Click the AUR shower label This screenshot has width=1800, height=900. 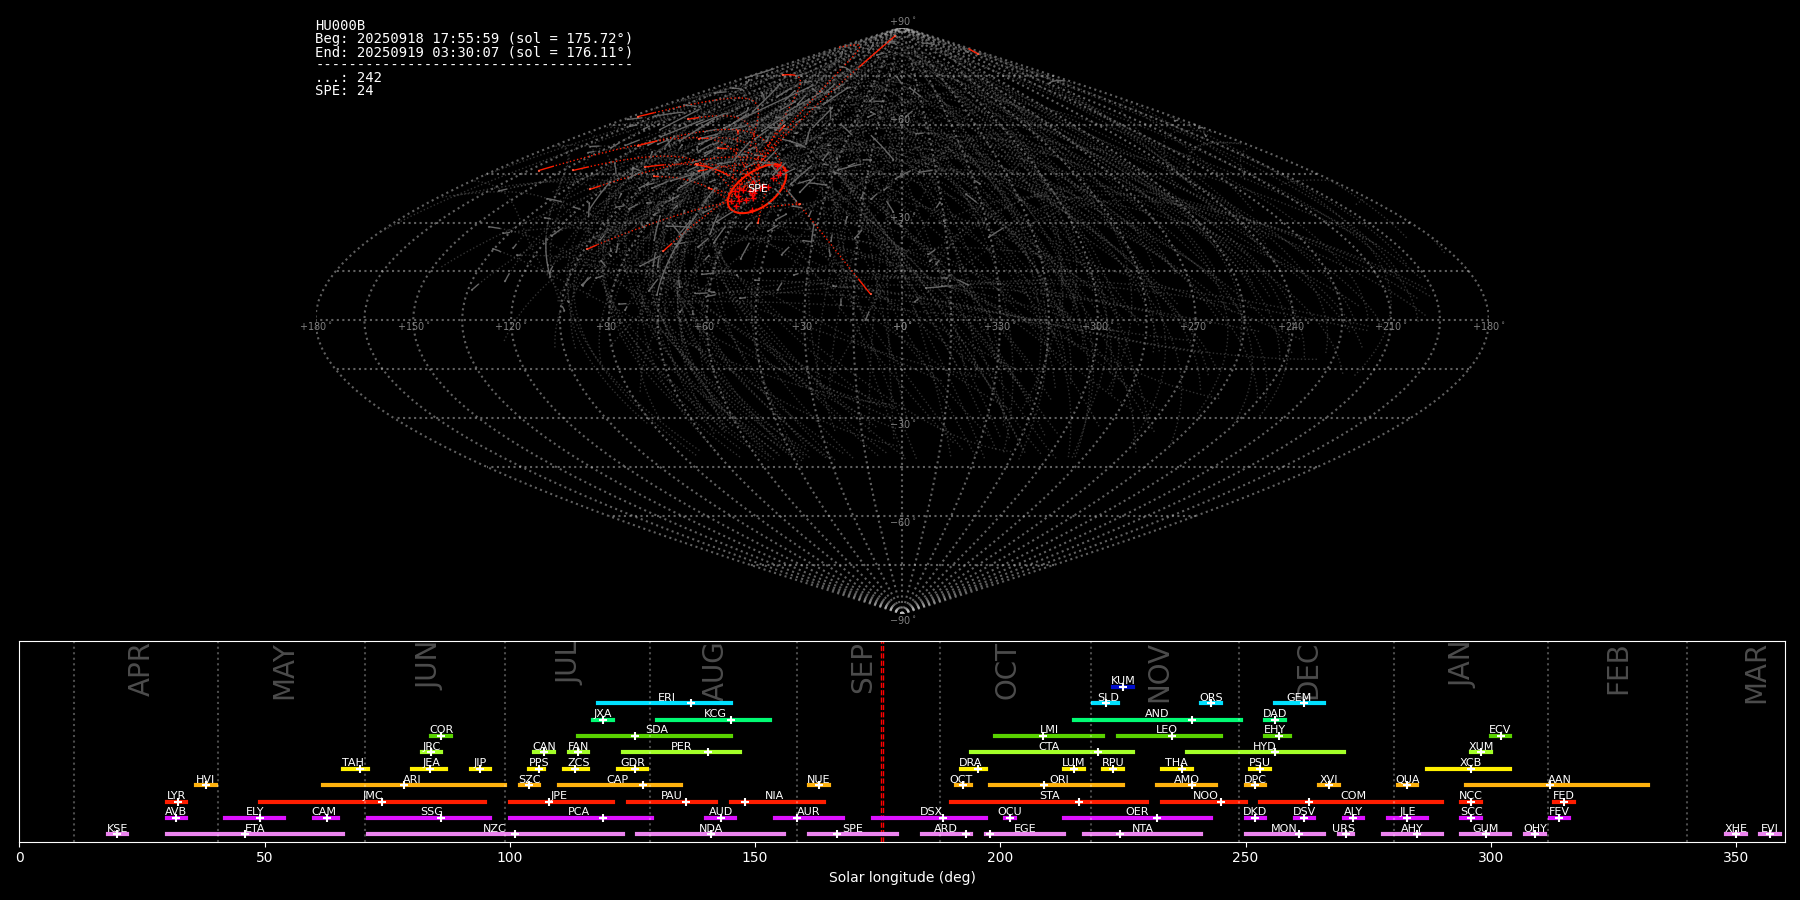click(808, 812)
